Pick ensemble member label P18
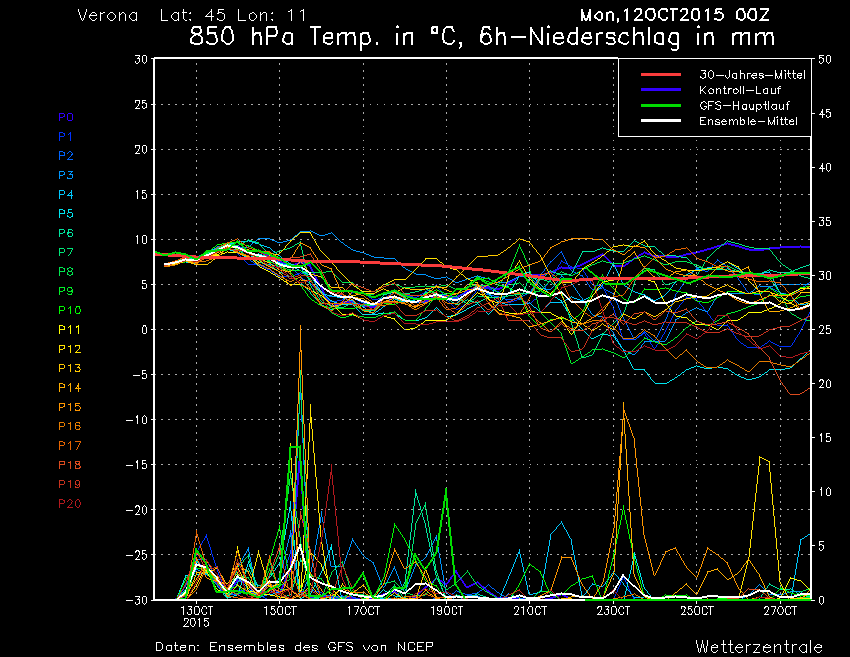The image size is (850, 657). pos(70,465)
